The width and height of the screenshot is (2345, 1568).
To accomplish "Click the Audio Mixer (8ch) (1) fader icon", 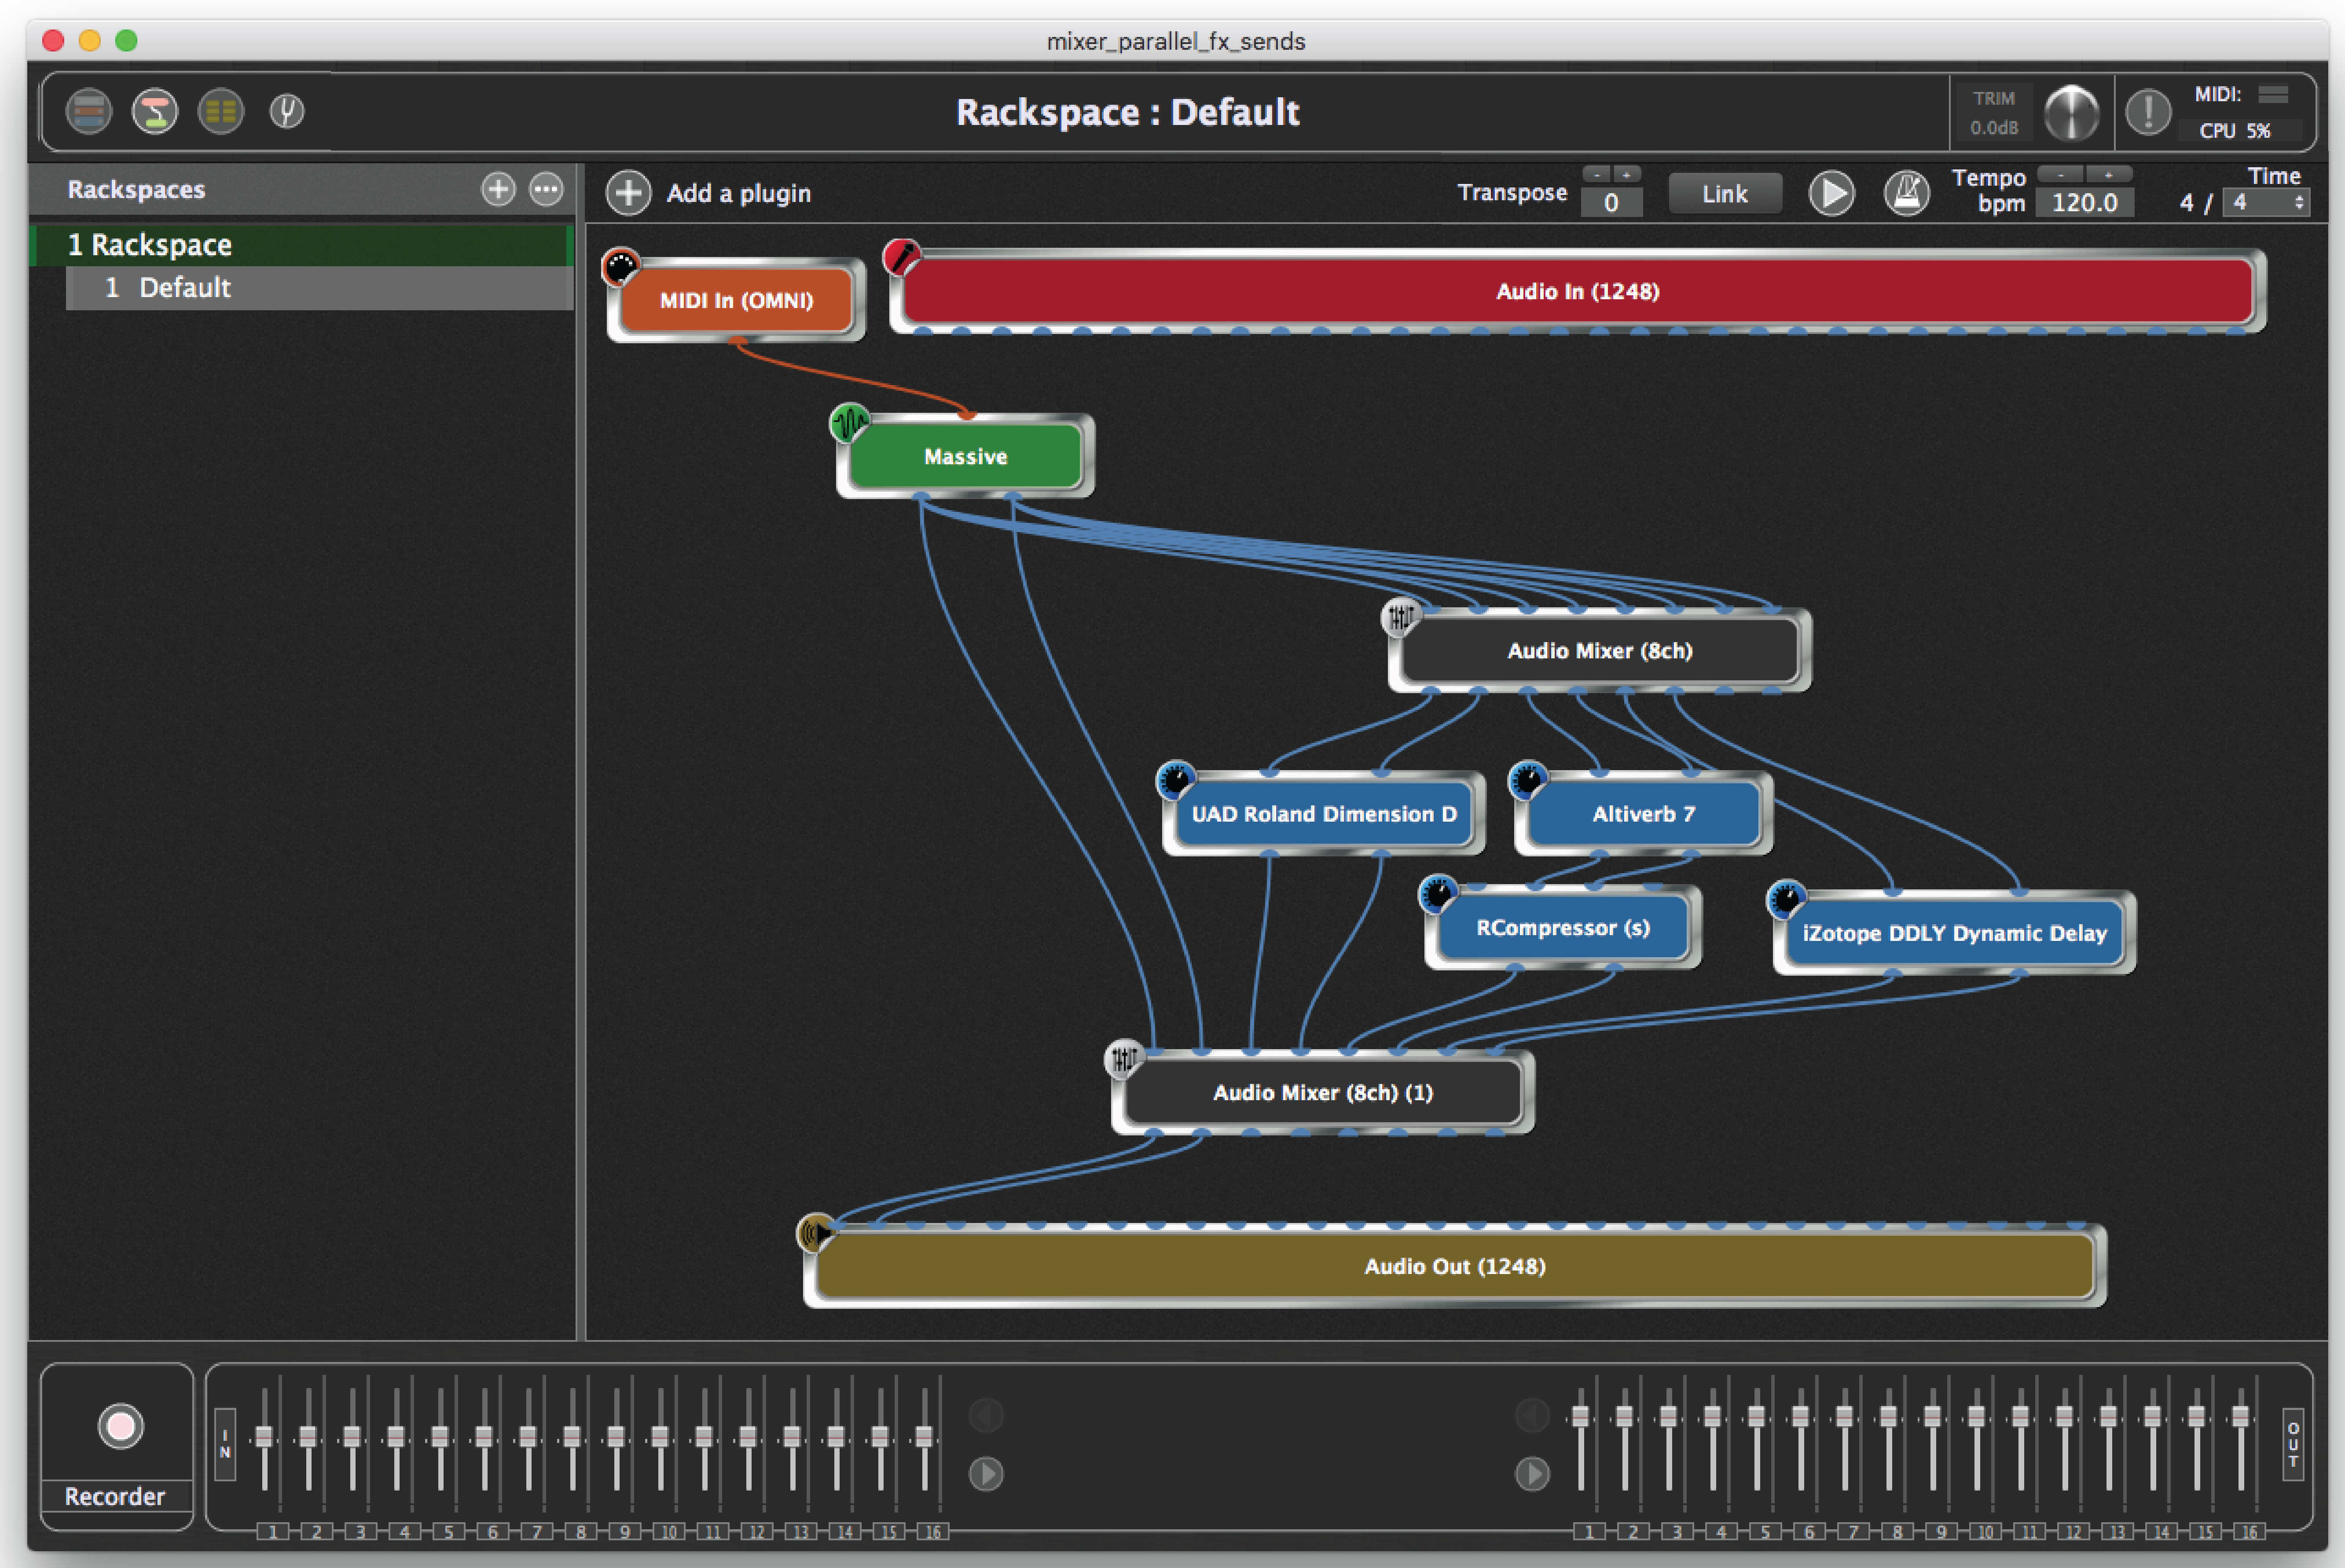I will coord(1123,1058).
